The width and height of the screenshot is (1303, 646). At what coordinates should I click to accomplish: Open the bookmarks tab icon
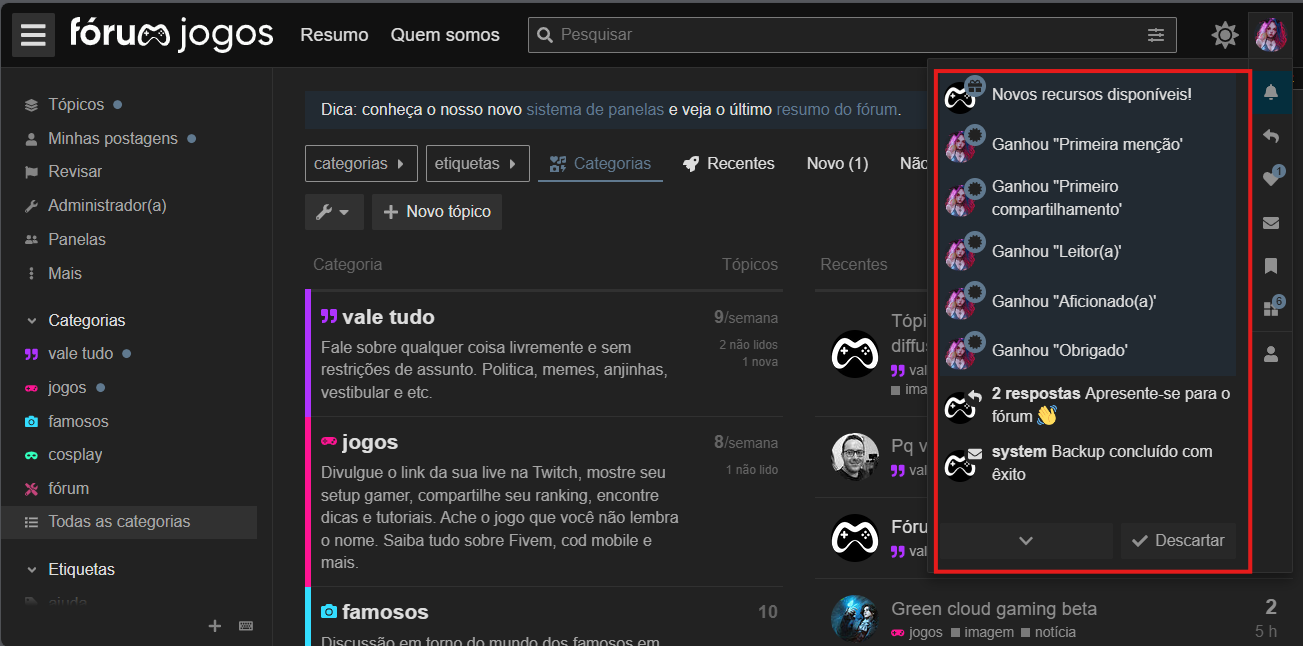(x=1271, y=266)
